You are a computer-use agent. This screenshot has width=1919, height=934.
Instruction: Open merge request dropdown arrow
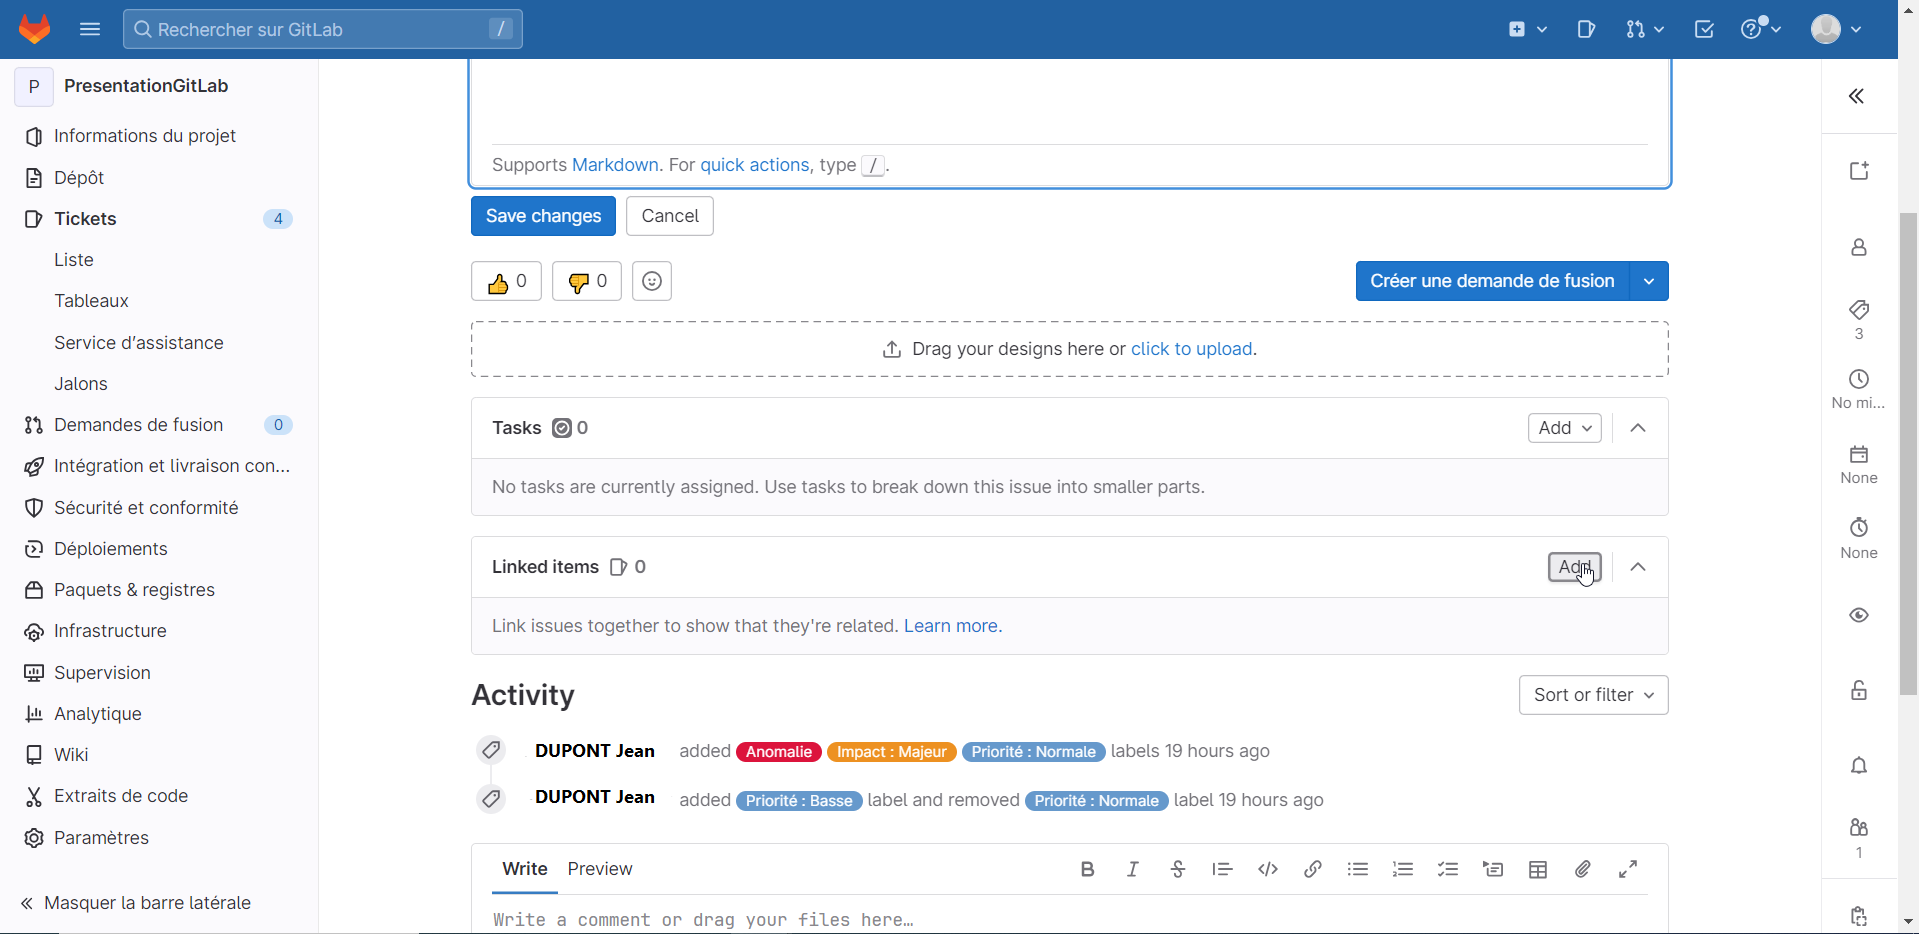1649,281
